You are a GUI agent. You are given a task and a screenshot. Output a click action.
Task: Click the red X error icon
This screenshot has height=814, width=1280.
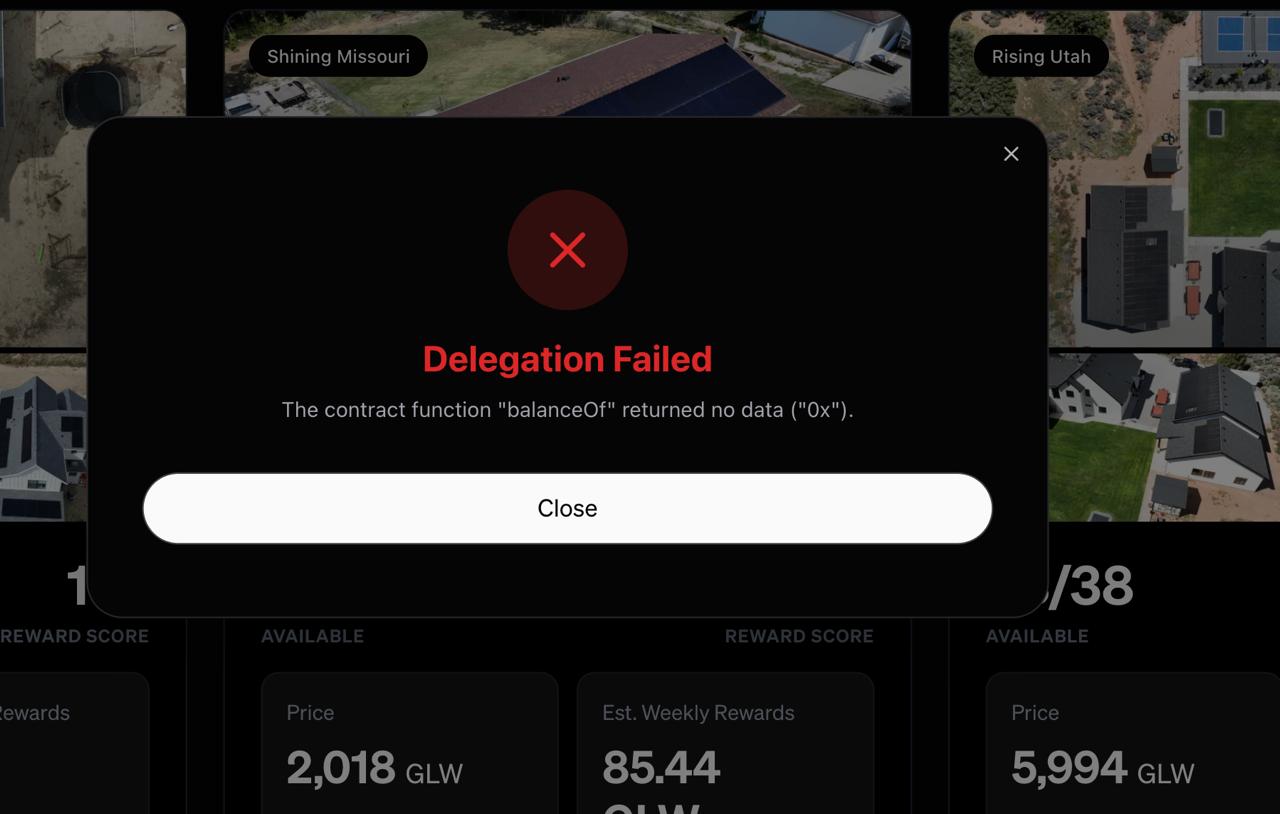pos(567,250)
